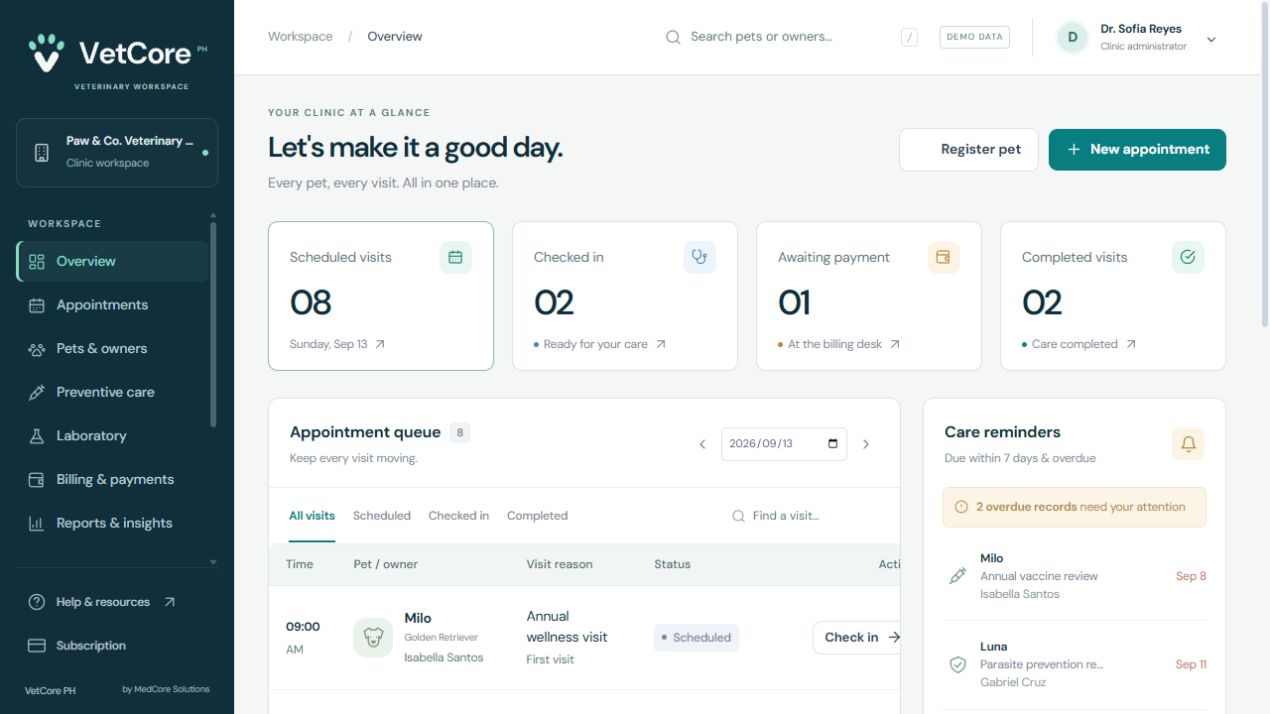The height and width of the screenshot is (714, 1270).
Task: Open Luna's Parasite prevention reminder
Action: point(1074,664)
